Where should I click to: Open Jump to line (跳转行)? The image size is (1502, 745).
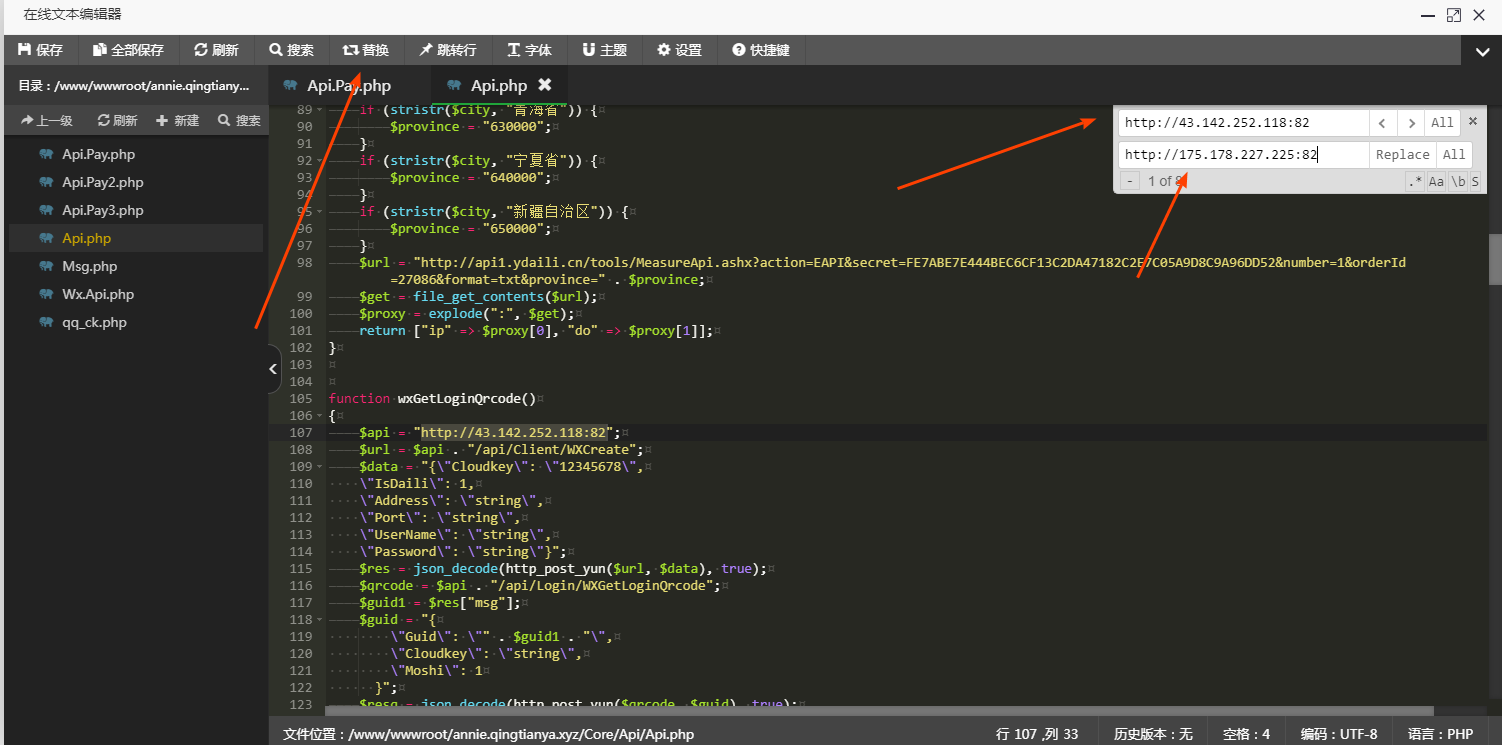(x=448, y=50)
